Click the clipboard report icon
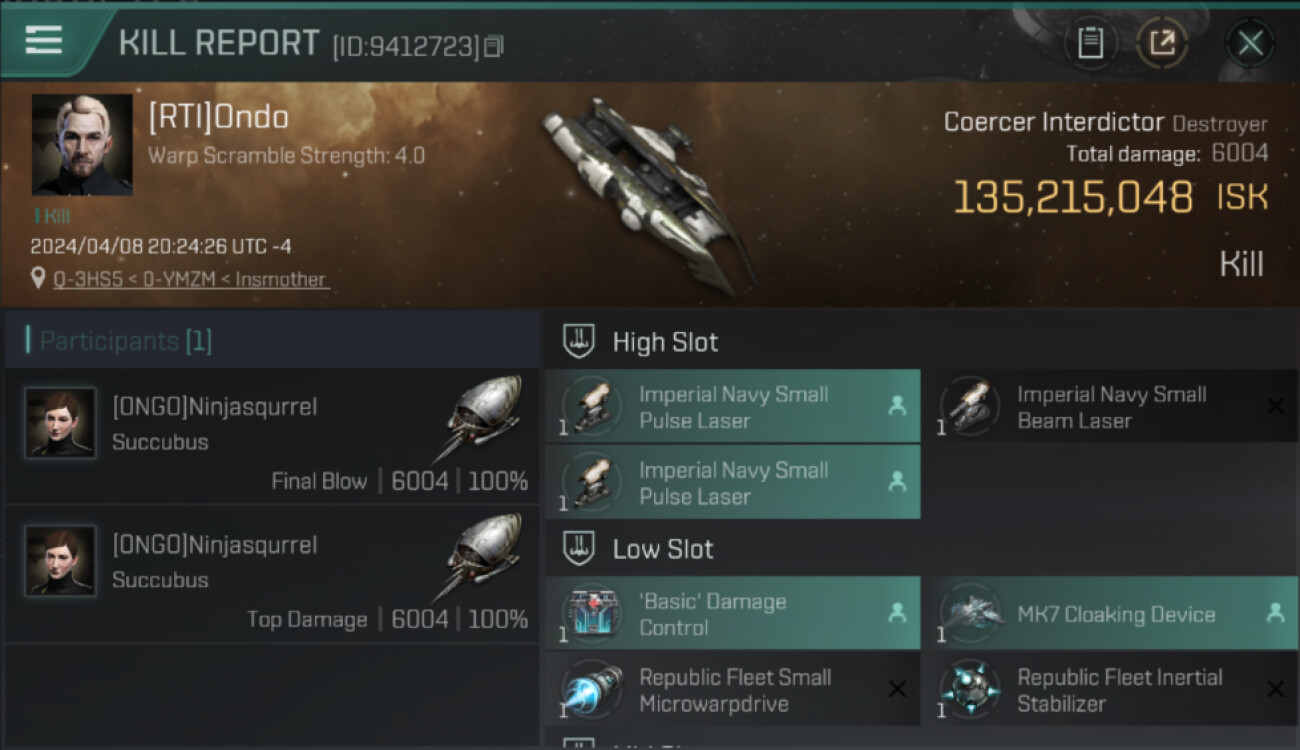Screen dimensions: 1300x750 point(1090,43)
